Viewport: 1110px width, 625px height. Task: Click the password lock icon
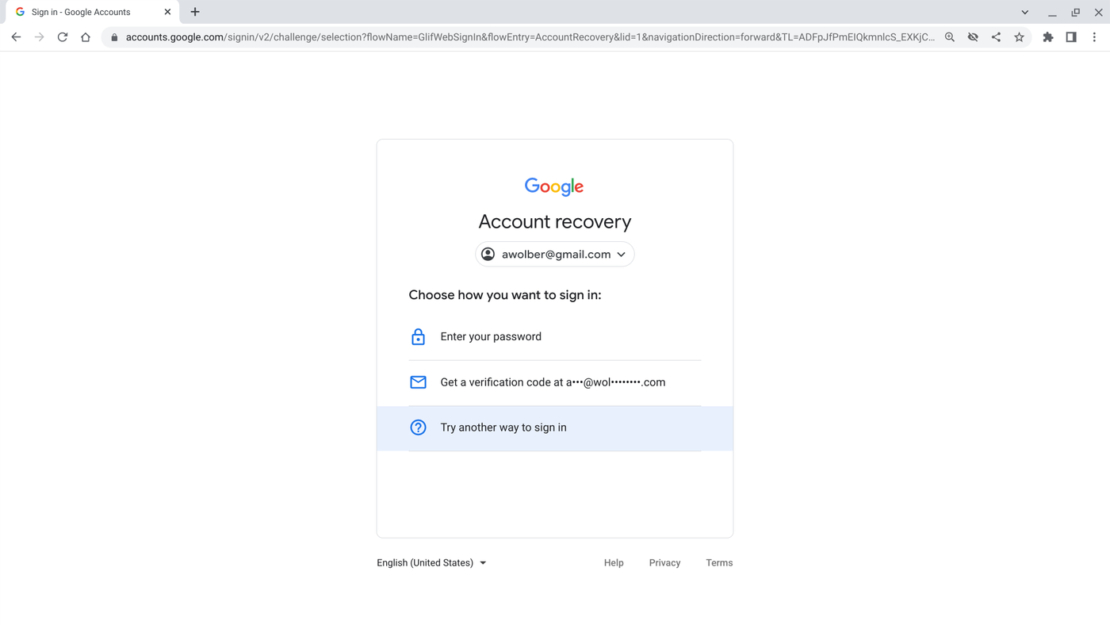418,337
